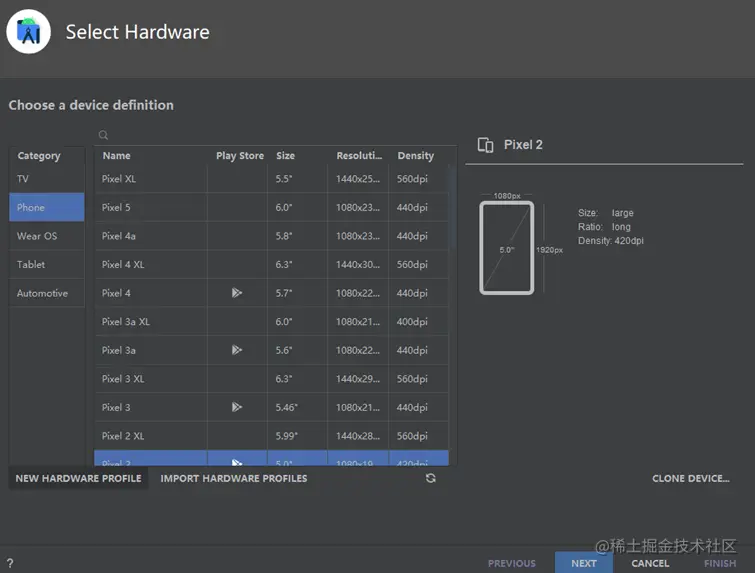Click the 400dpi density cell for Pixel 3a XL
The height and width of the screenshot is (573, 755).
tap(418, 322)
